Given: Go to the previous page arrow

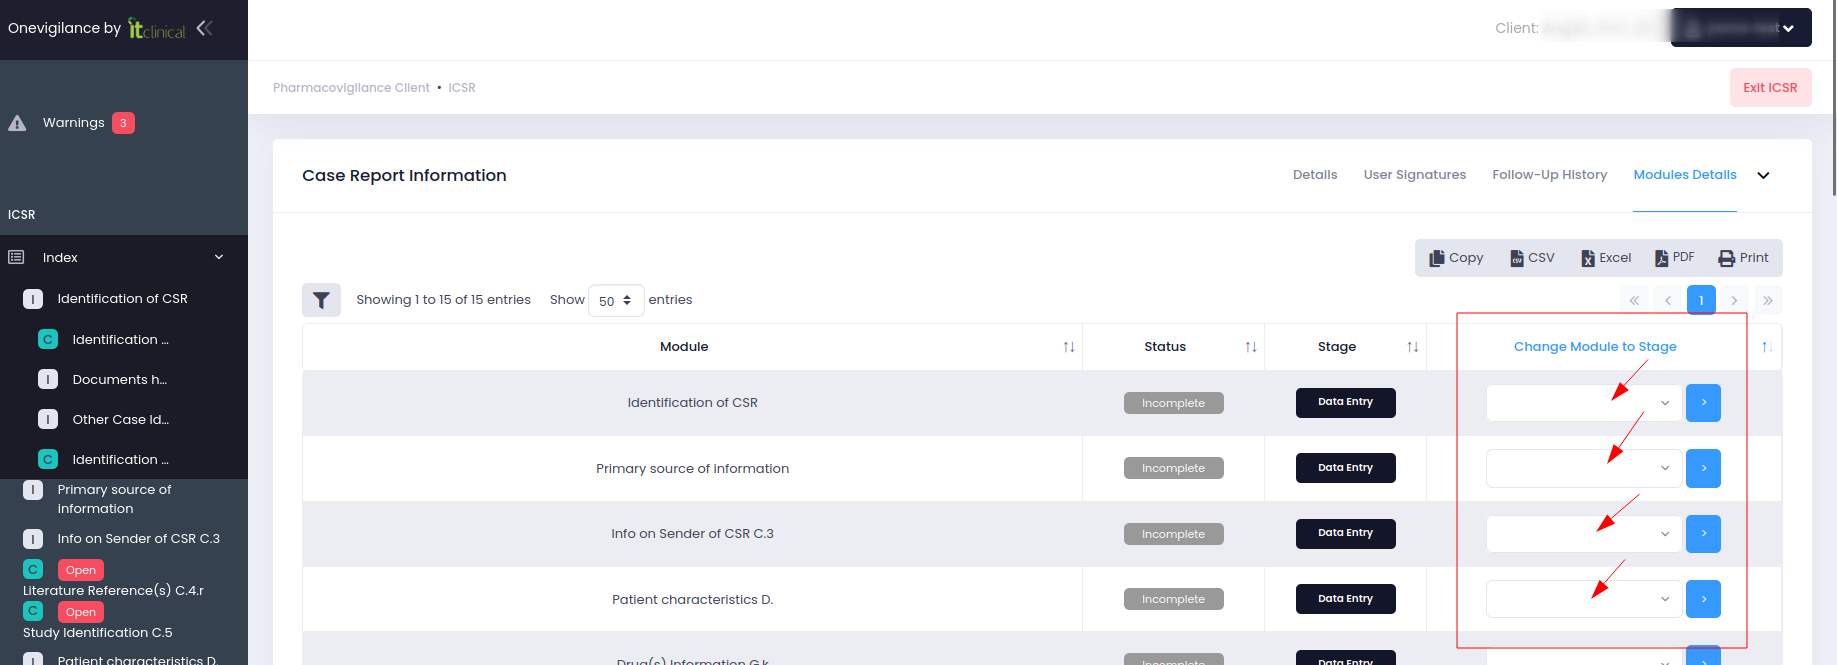Looking at the screenshot, I should point(1668,300).
